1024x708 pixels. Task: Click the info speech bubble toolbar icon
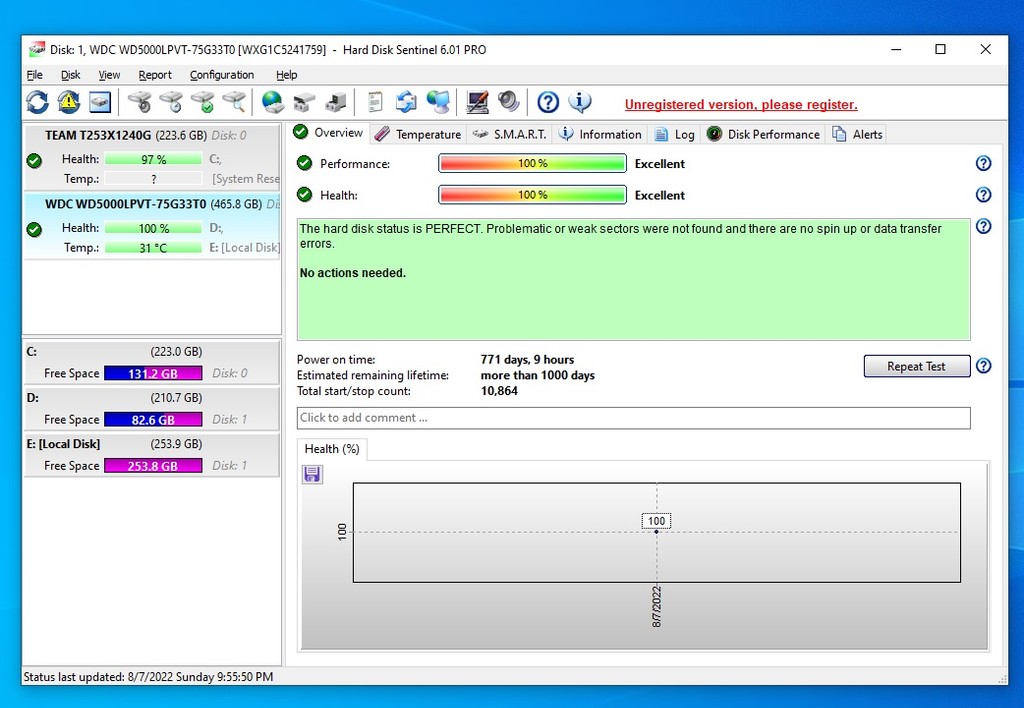pos(580,102)
